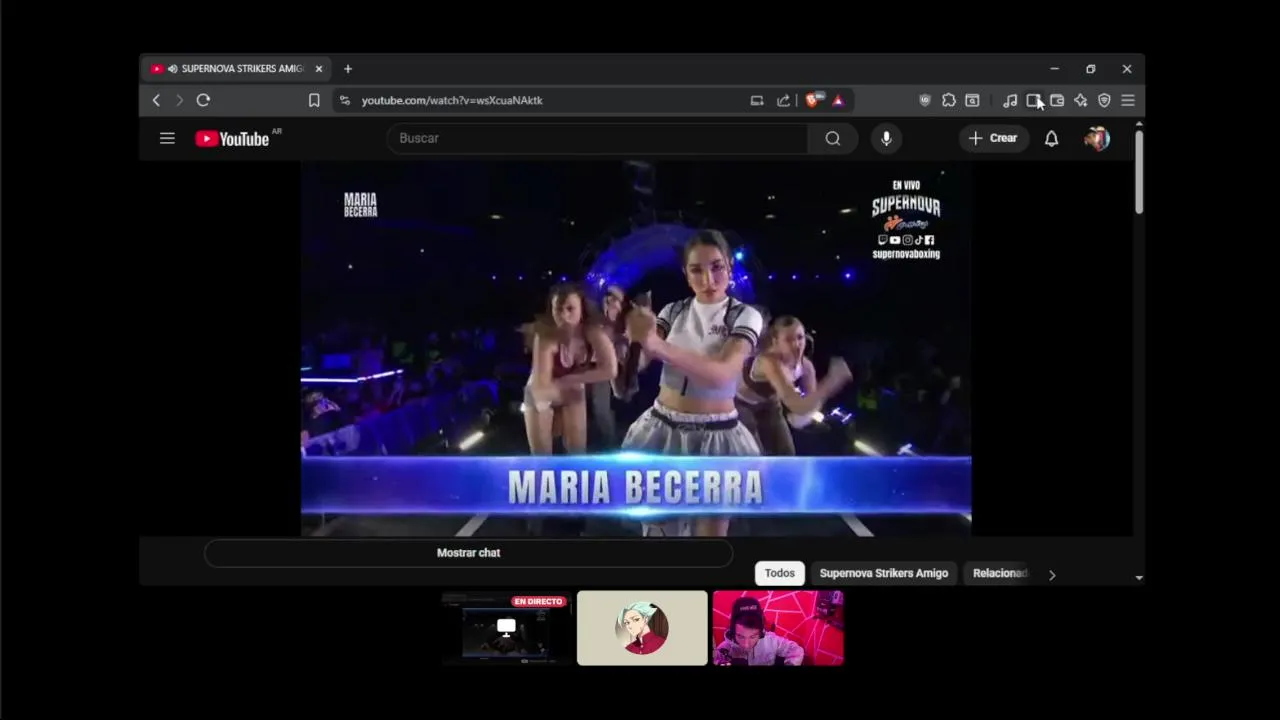
Task: Open the Brave Wallet icon
Action: coord(1057,100)
